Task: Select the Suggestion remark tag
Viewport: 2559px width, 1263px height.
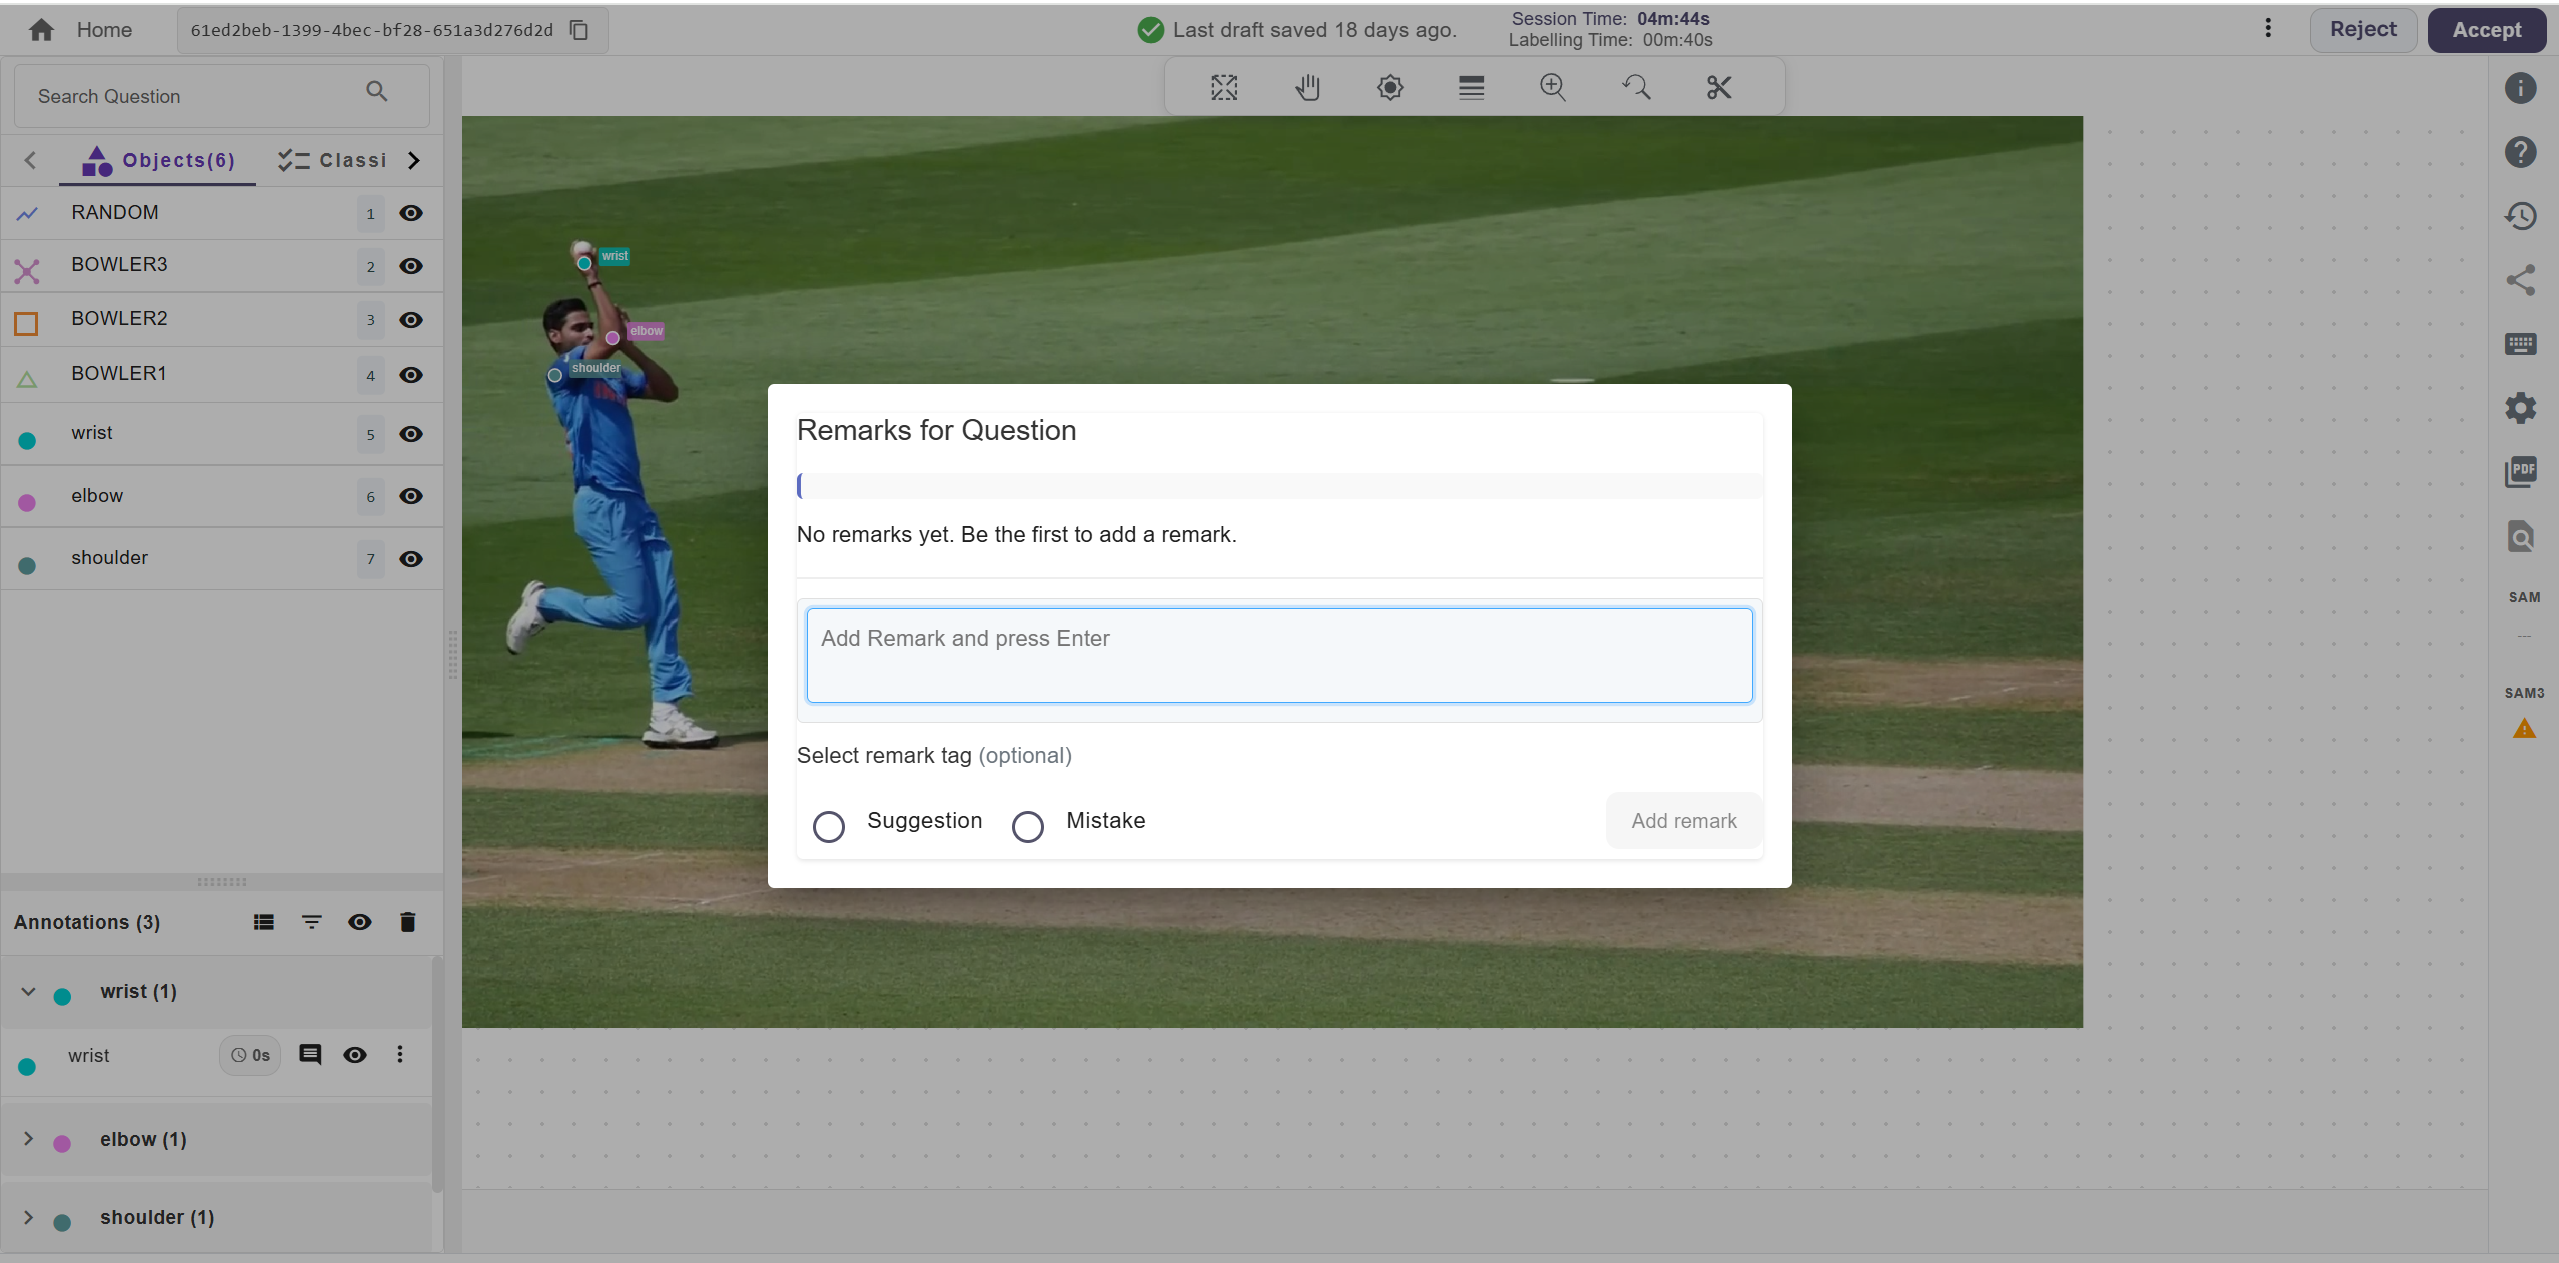Action: click(829, 826)
